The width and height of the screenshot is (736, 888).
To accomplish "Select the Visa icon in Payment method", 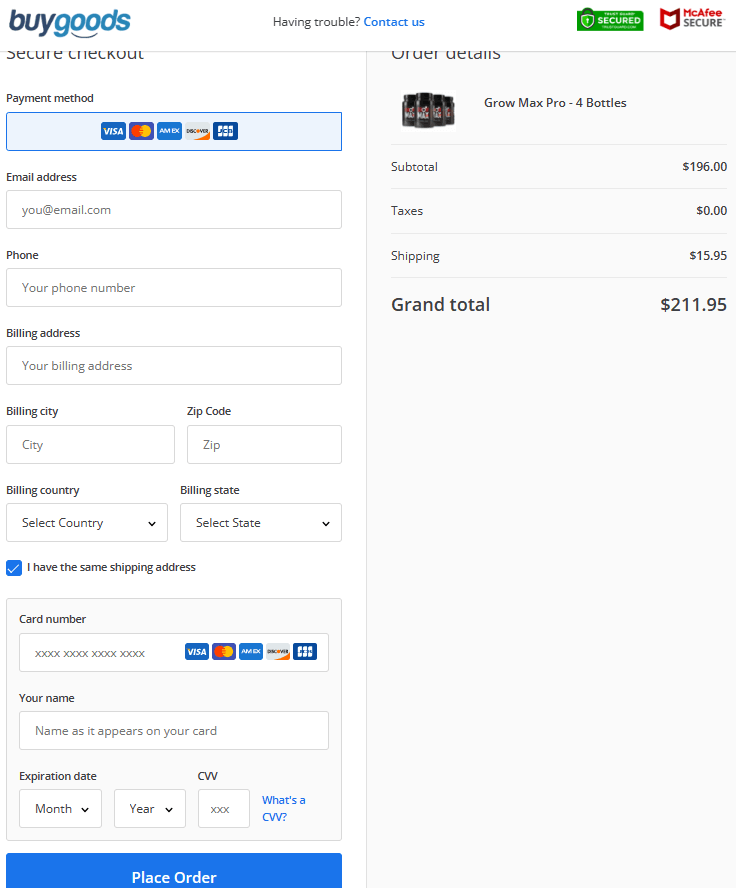I will pyautogui.click(x=113, y=130).
